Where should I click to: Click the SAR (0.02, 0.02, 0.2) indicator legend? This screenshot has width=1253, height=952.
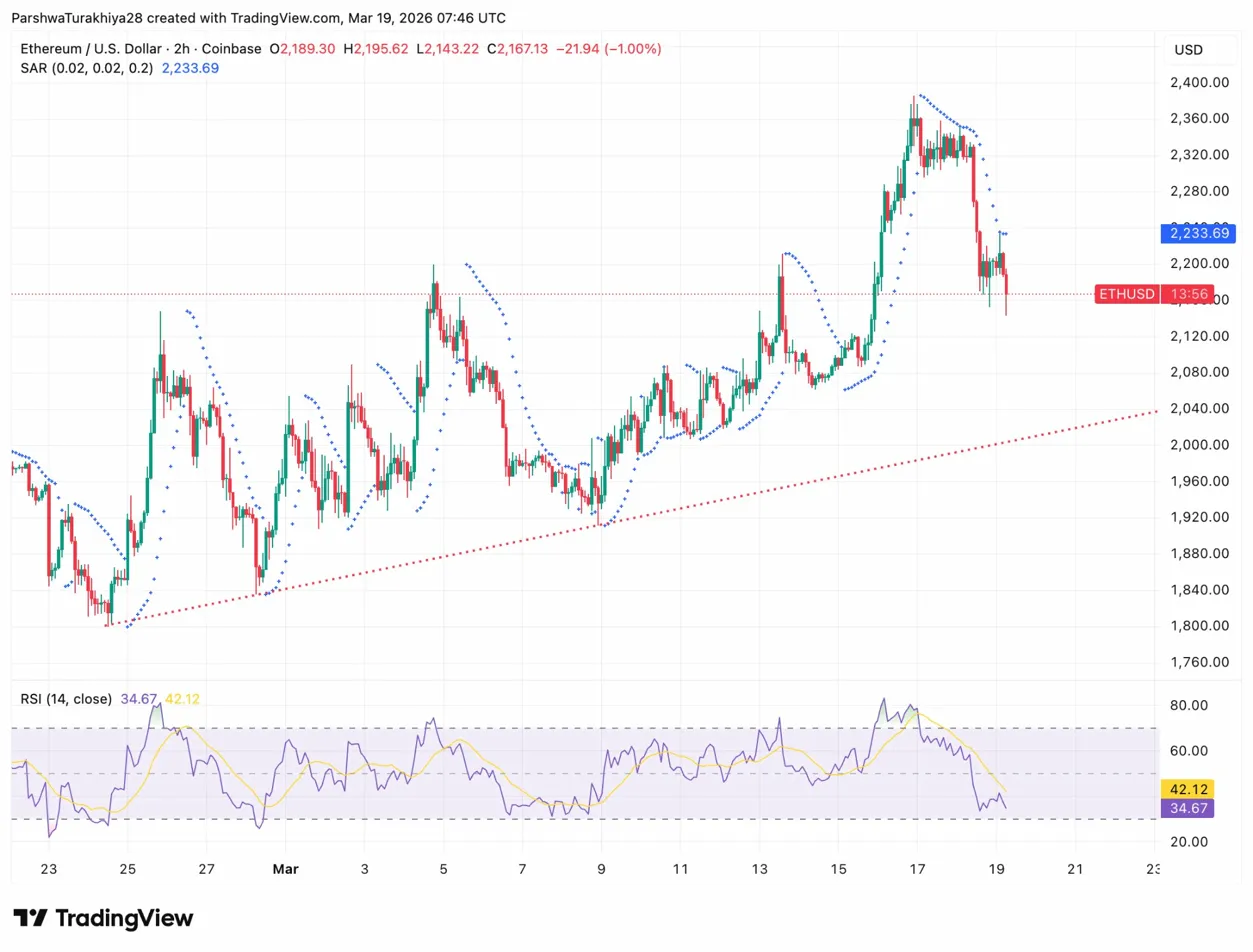click(x=85, y=68)
